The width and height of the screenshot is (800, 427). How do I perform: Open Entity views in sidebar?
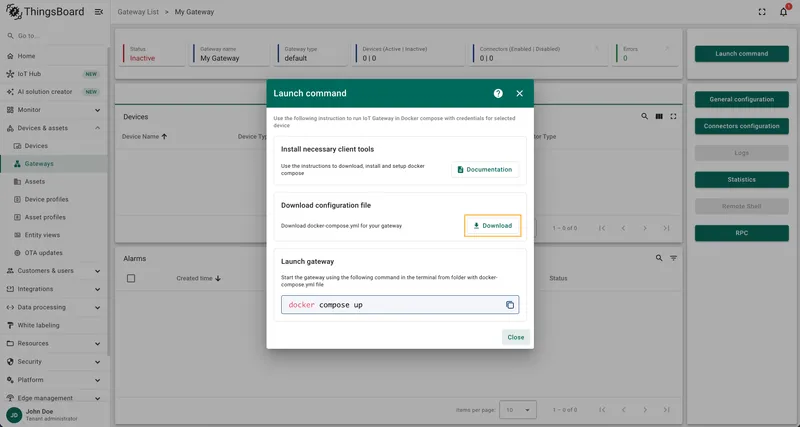click(x=54, y=235)
